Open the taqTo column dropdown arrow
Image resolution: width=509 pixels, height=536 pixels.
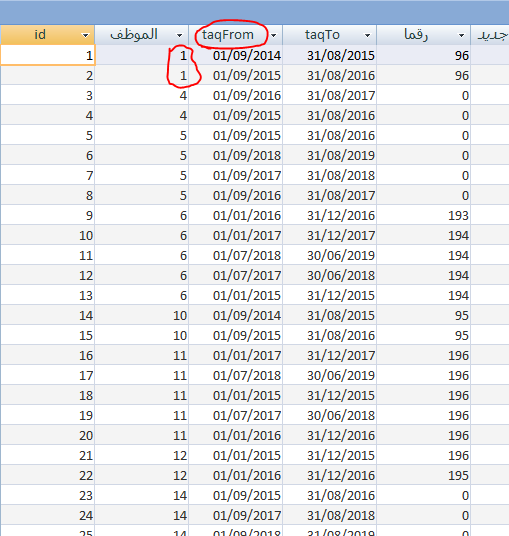click(367, 35)
